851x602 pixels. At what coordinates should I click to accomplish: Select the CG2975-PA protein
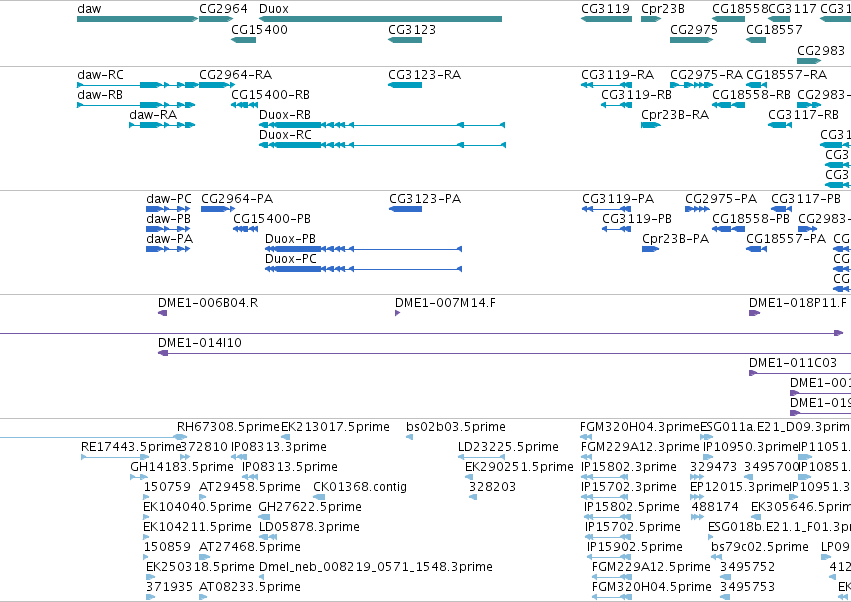click(697, 209)
